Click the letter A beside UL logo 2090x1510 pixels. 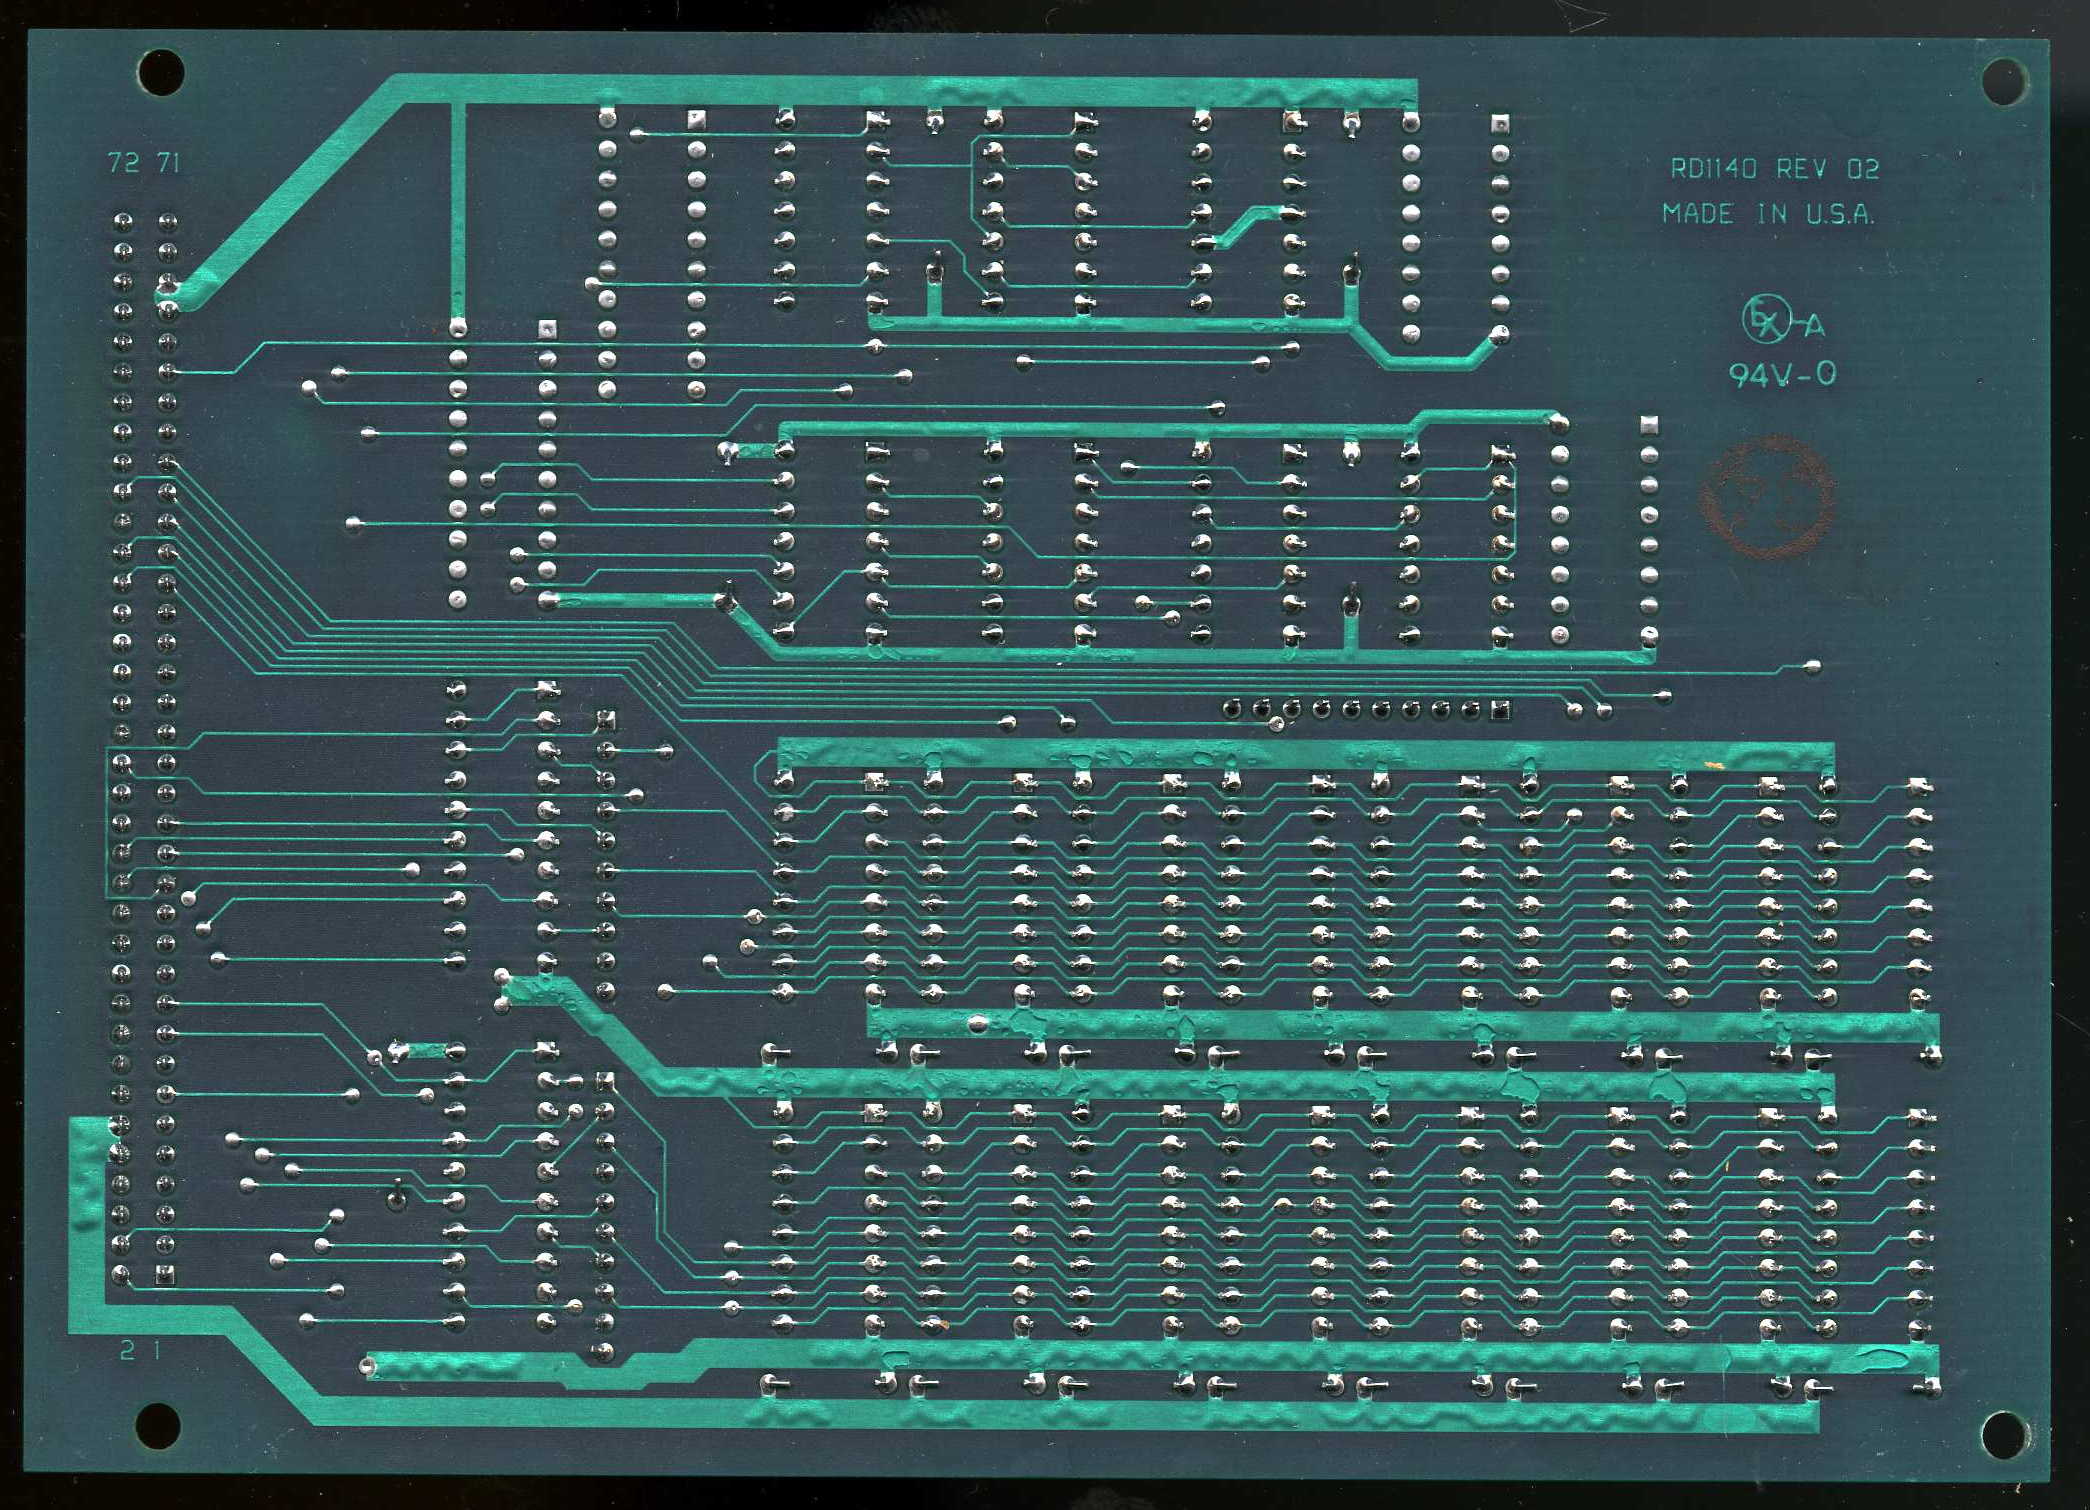(1815, 326)
